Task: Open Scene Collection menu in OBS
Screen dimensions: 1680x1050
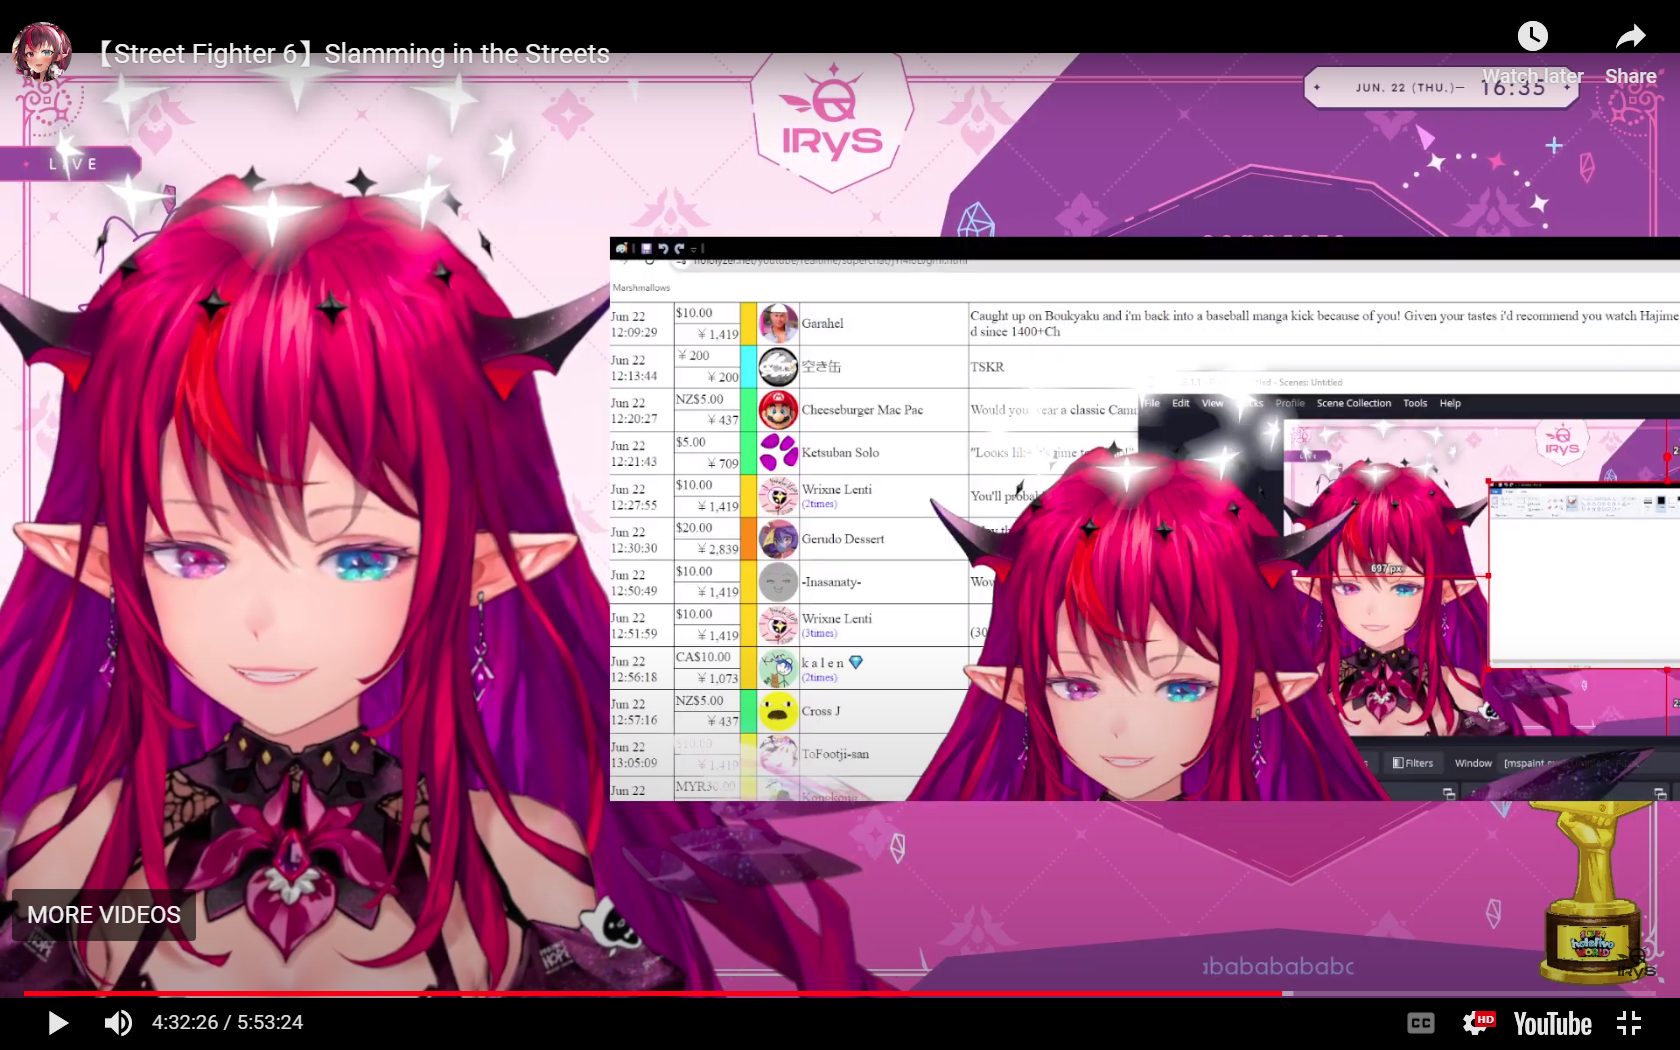Action: tap(1353, 403)
